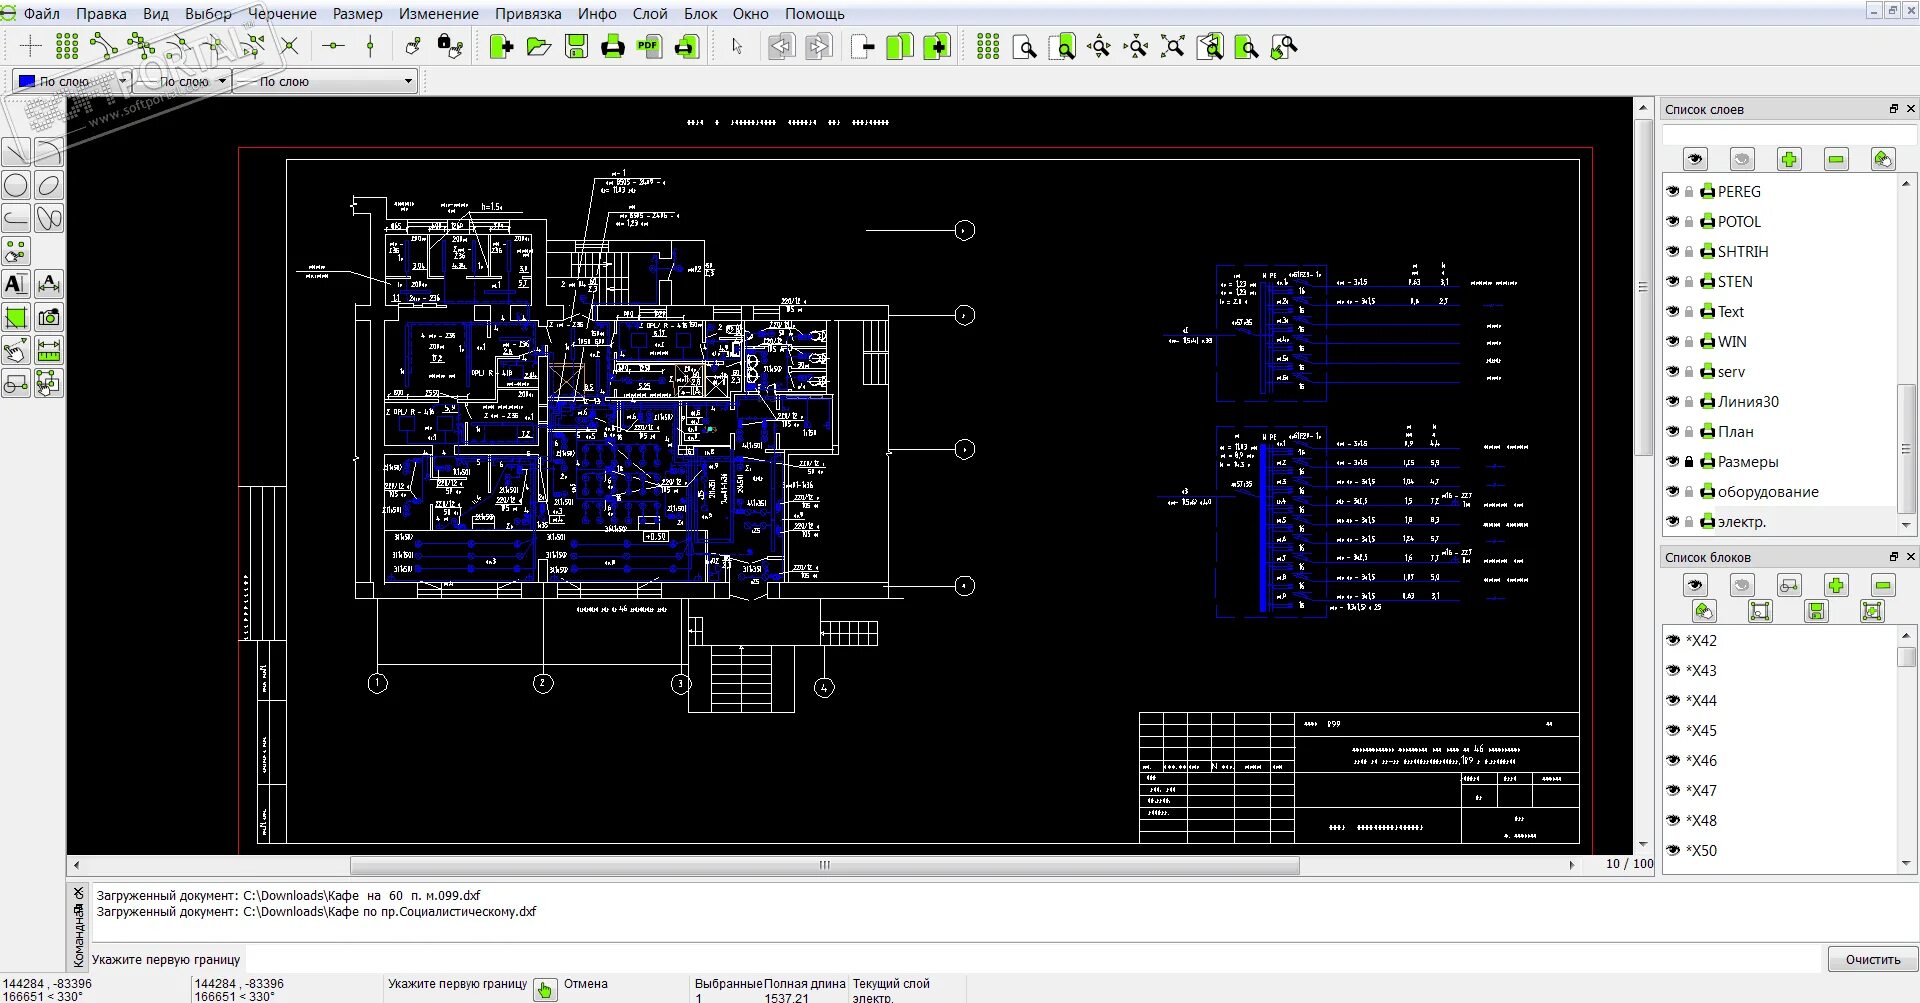Screen dimensions: 1920x1003
Task: Select the электр. layer row
Action: point(1780,521)
